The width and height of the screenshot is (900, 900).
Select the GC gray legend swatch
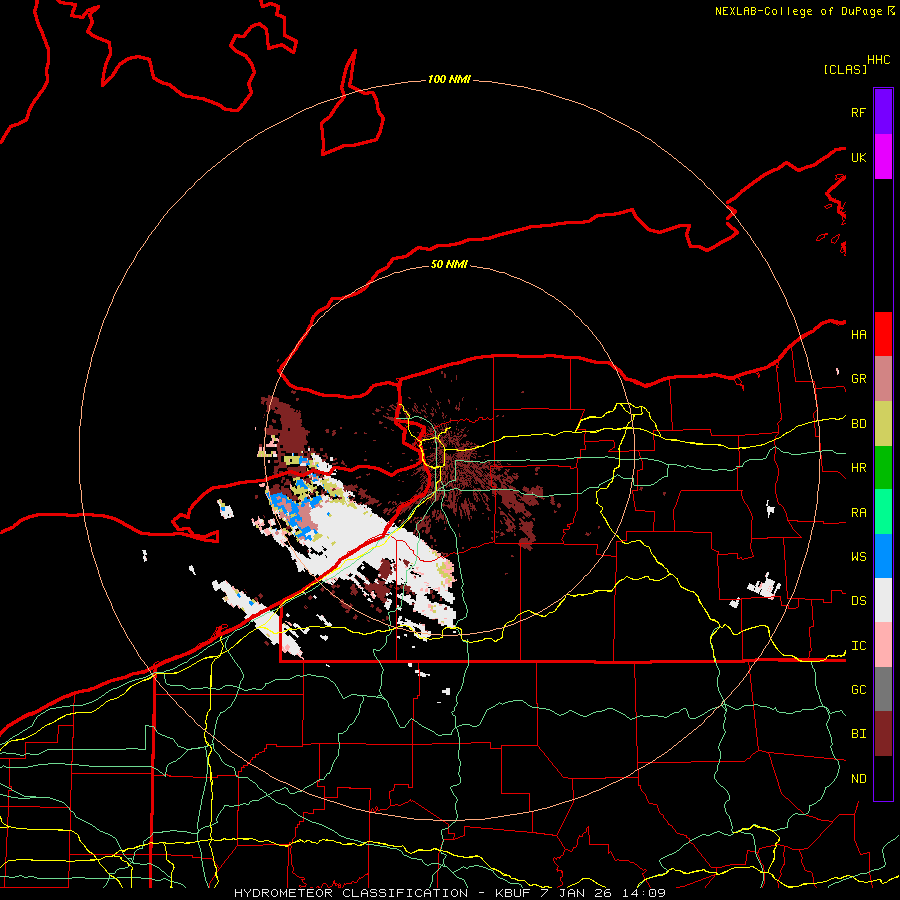click(x=883, y=689)
